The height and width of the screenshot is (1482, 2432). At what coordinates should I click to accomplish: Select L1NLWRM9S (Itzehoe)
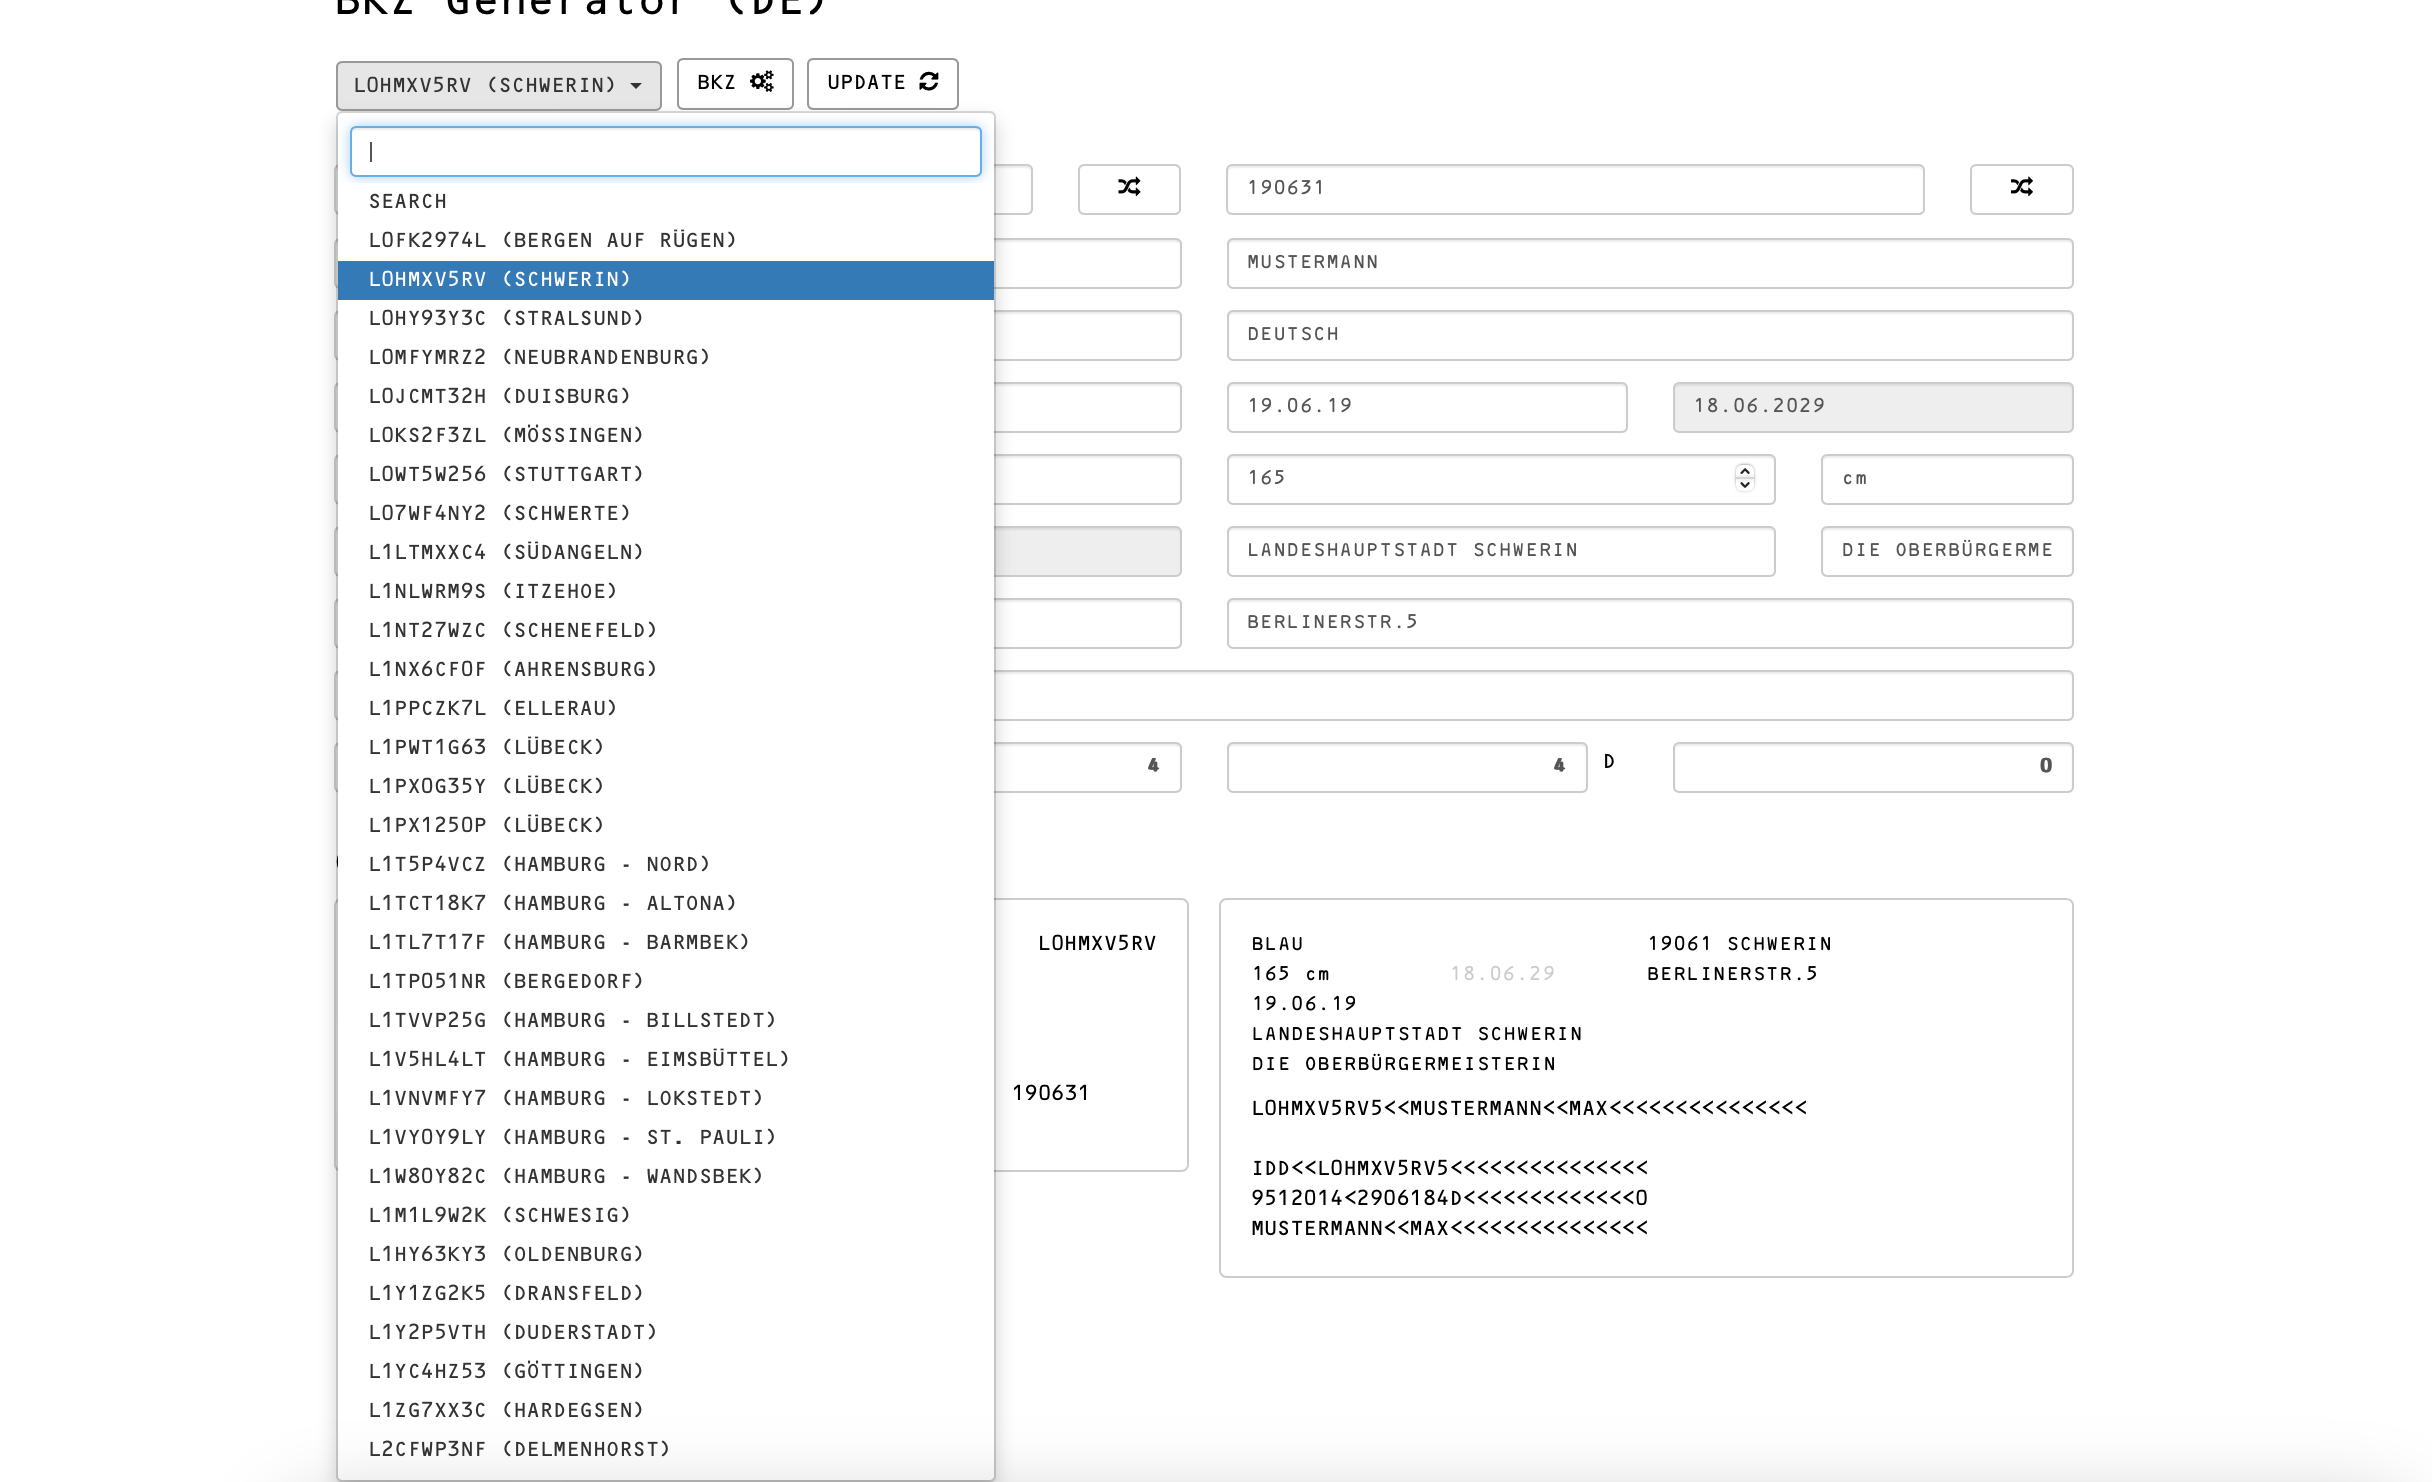pos(665,591)
